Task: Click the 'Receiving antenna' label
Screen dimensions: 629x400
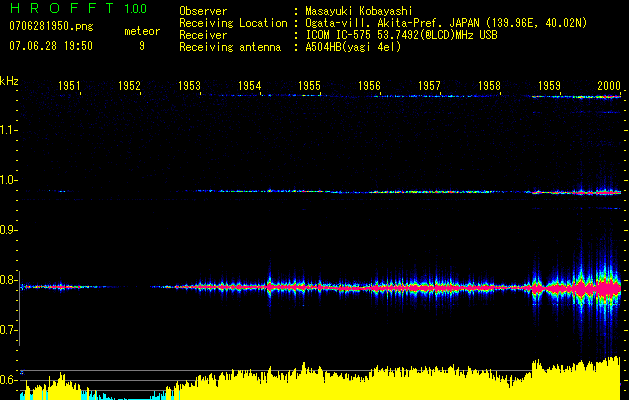Action: point(230,47)
